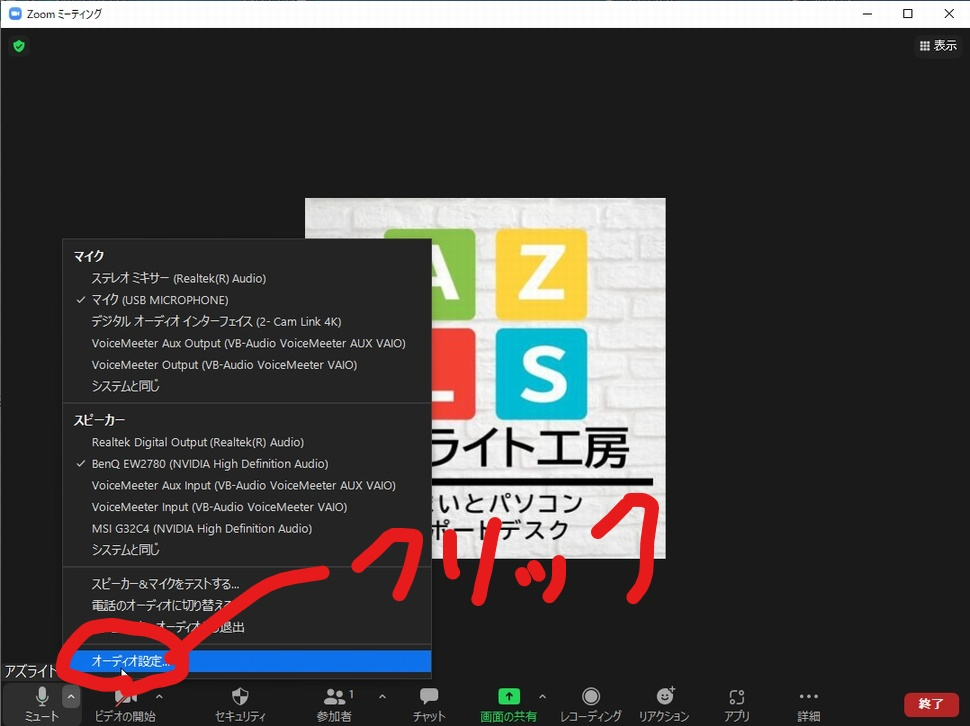Click スピーカー&マイクをテストする...

coord(247,584)
